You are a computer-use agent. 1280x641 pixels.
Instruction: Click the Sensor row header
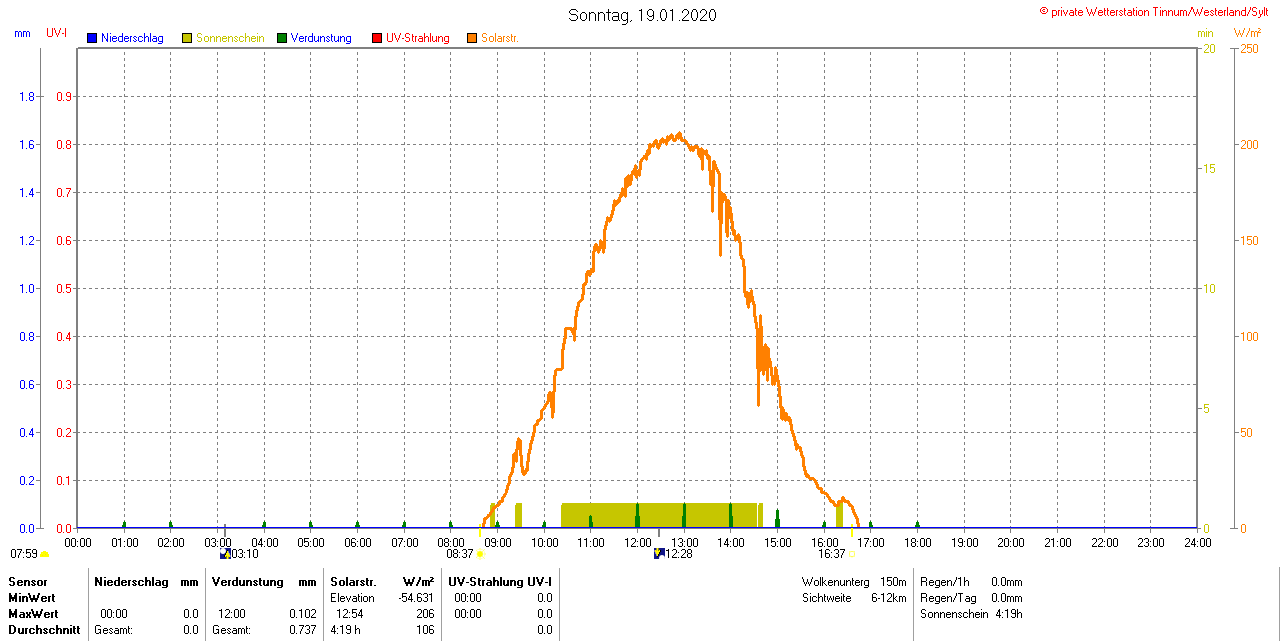(x=27, y=582)
